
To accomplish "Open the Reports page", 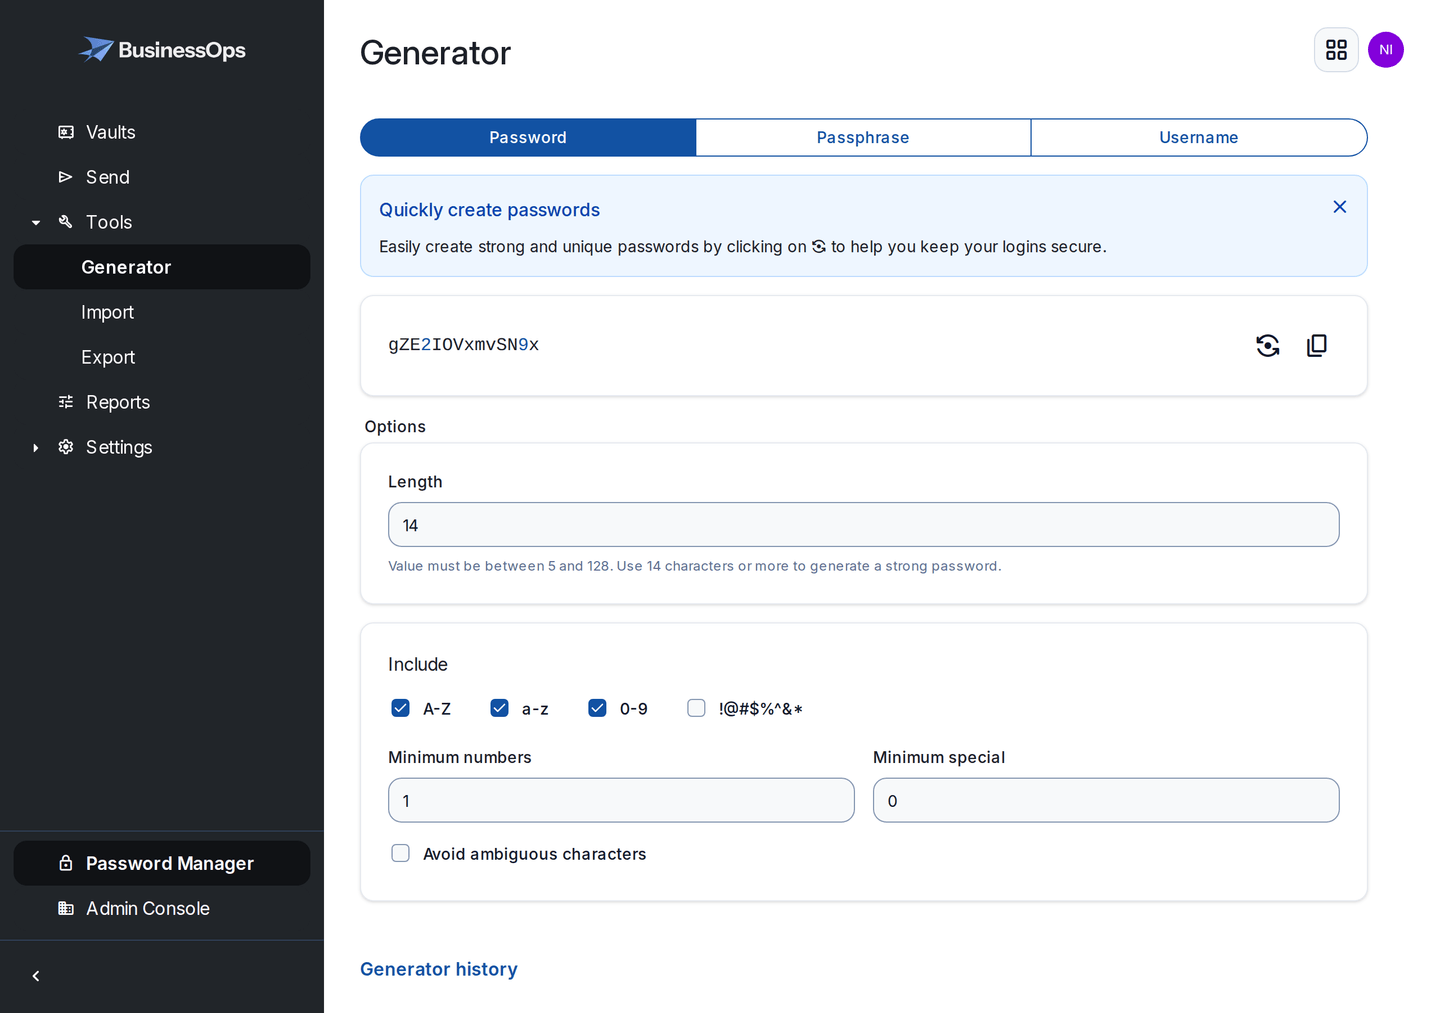I will (161, 402).
